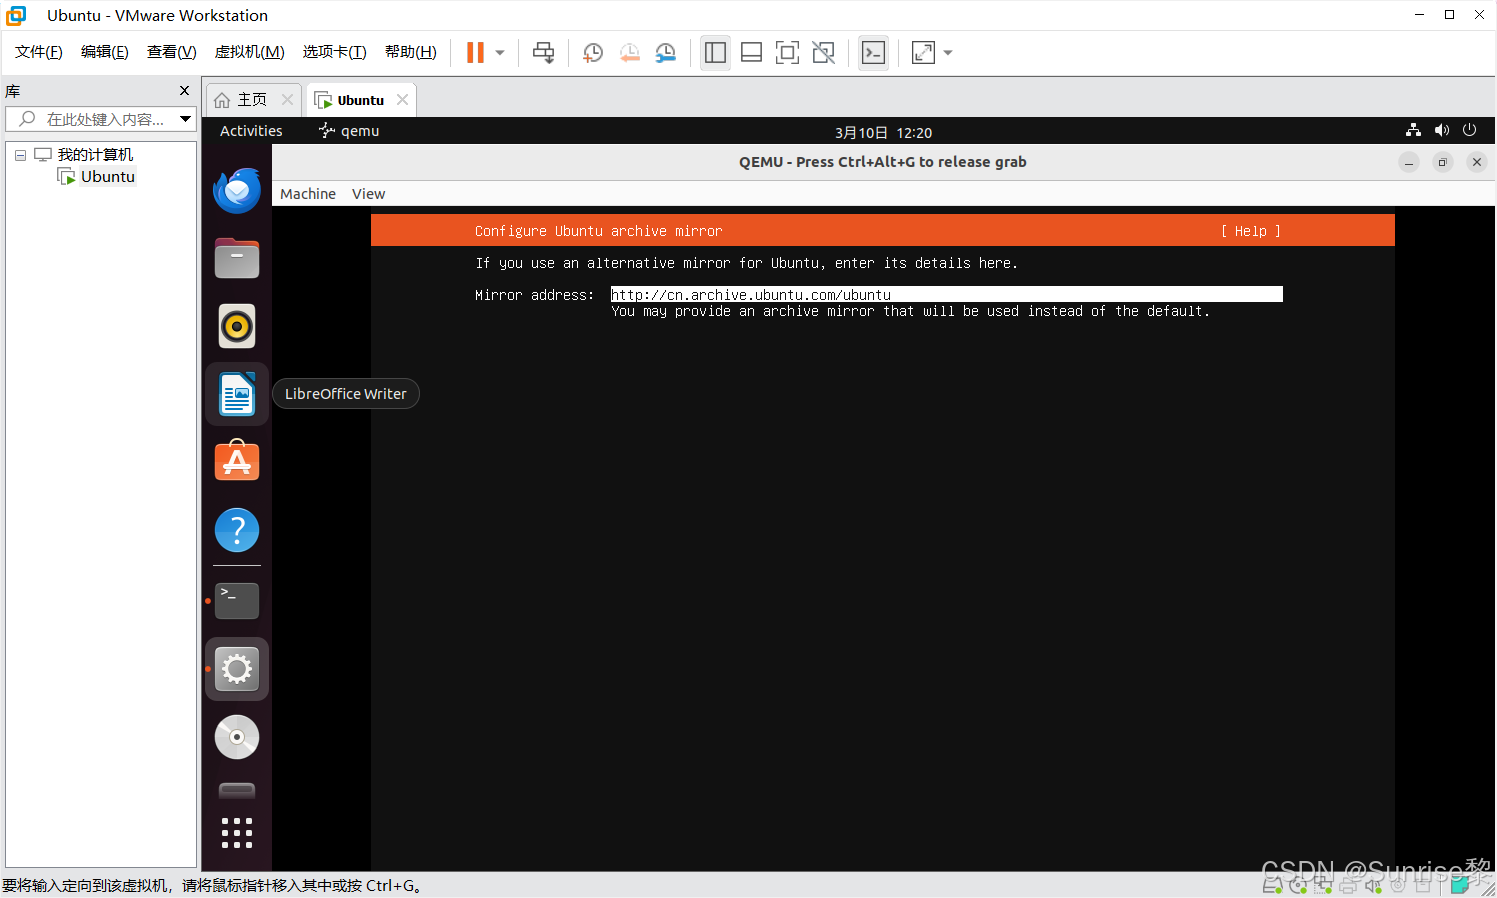Launch Rhythmbox music player from the dock
Viewport: 1497px width, 898px height.
[x=237, y=326]
